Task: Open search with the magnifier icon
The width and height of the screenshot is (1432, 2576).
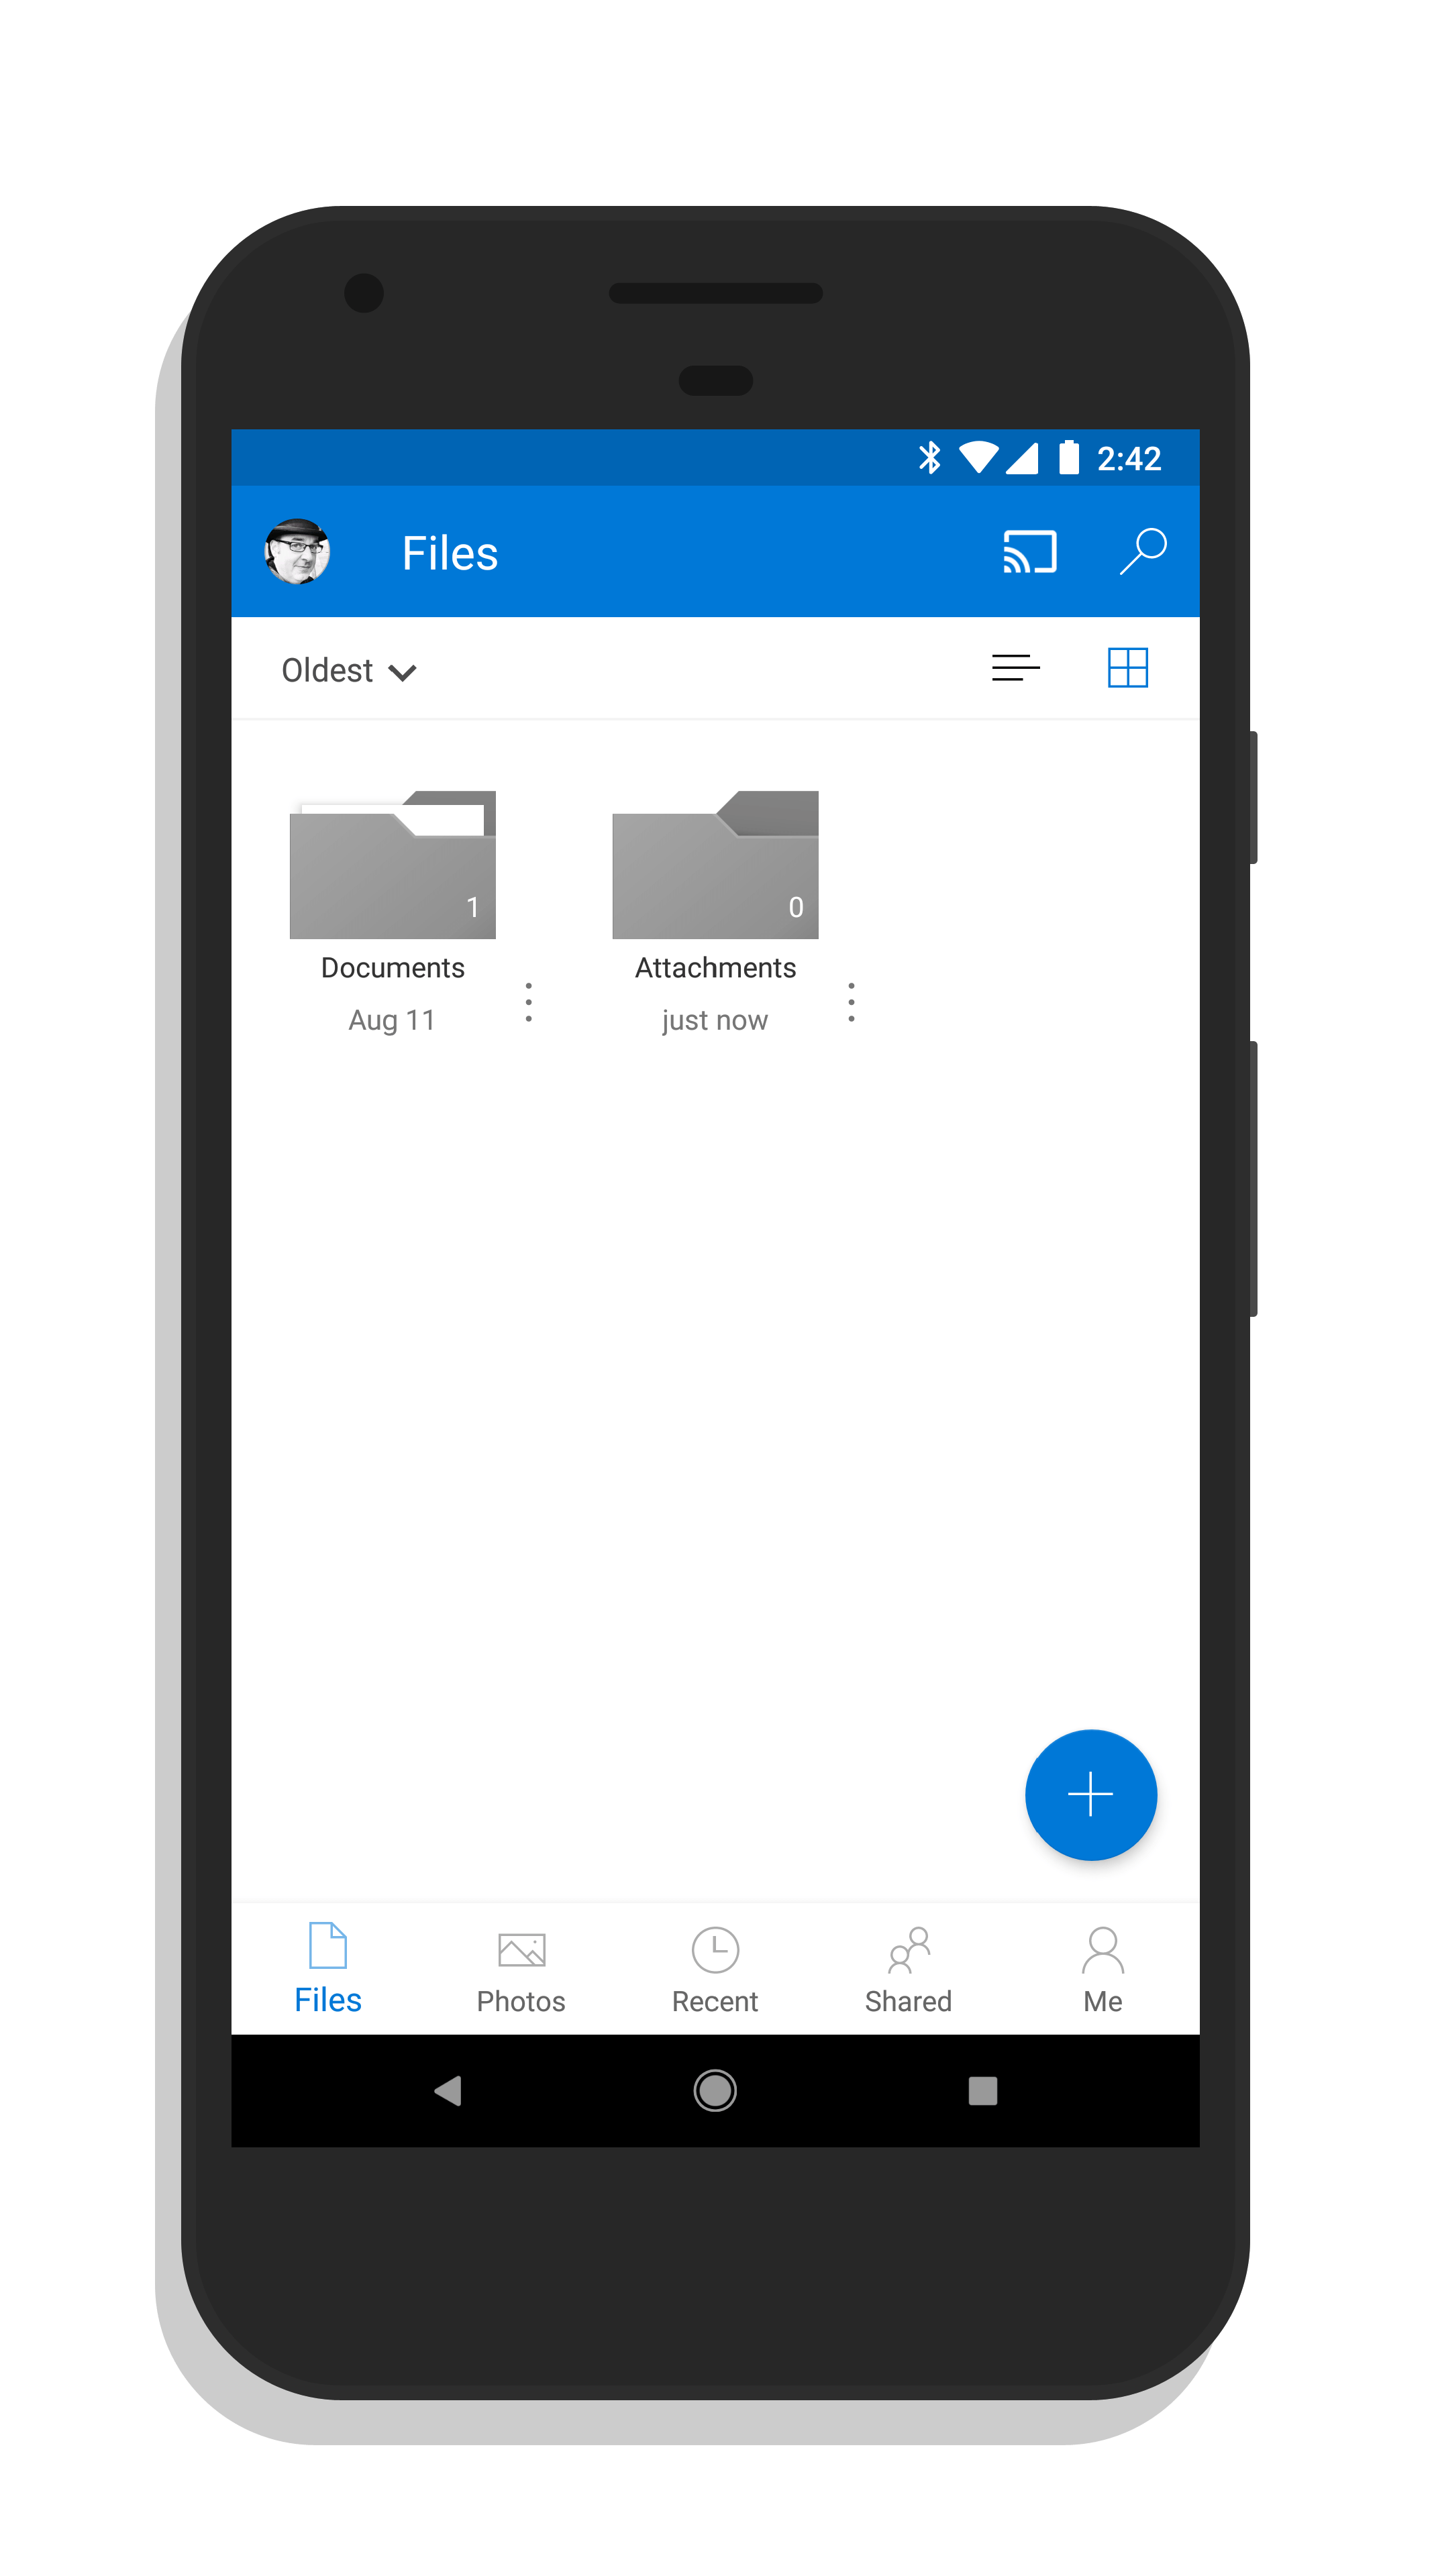Action: tap(1142, 551)
